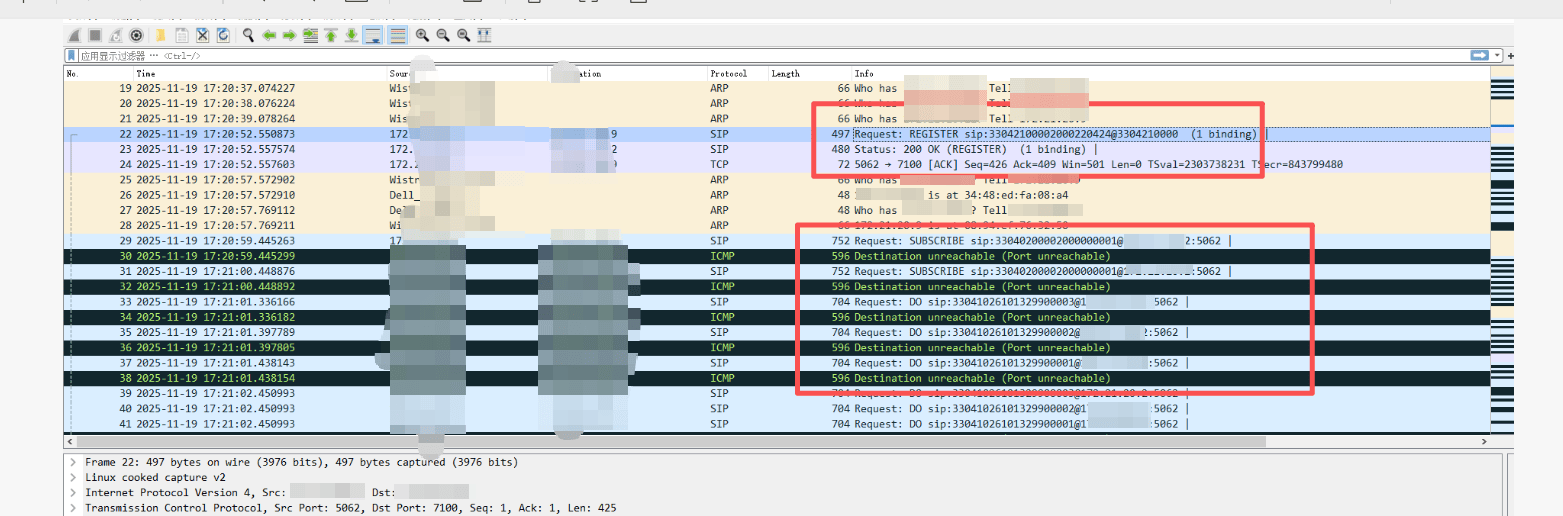1563x516 pixels.
Task: Zoom in on packet list text
Action: tap(422, 35)
